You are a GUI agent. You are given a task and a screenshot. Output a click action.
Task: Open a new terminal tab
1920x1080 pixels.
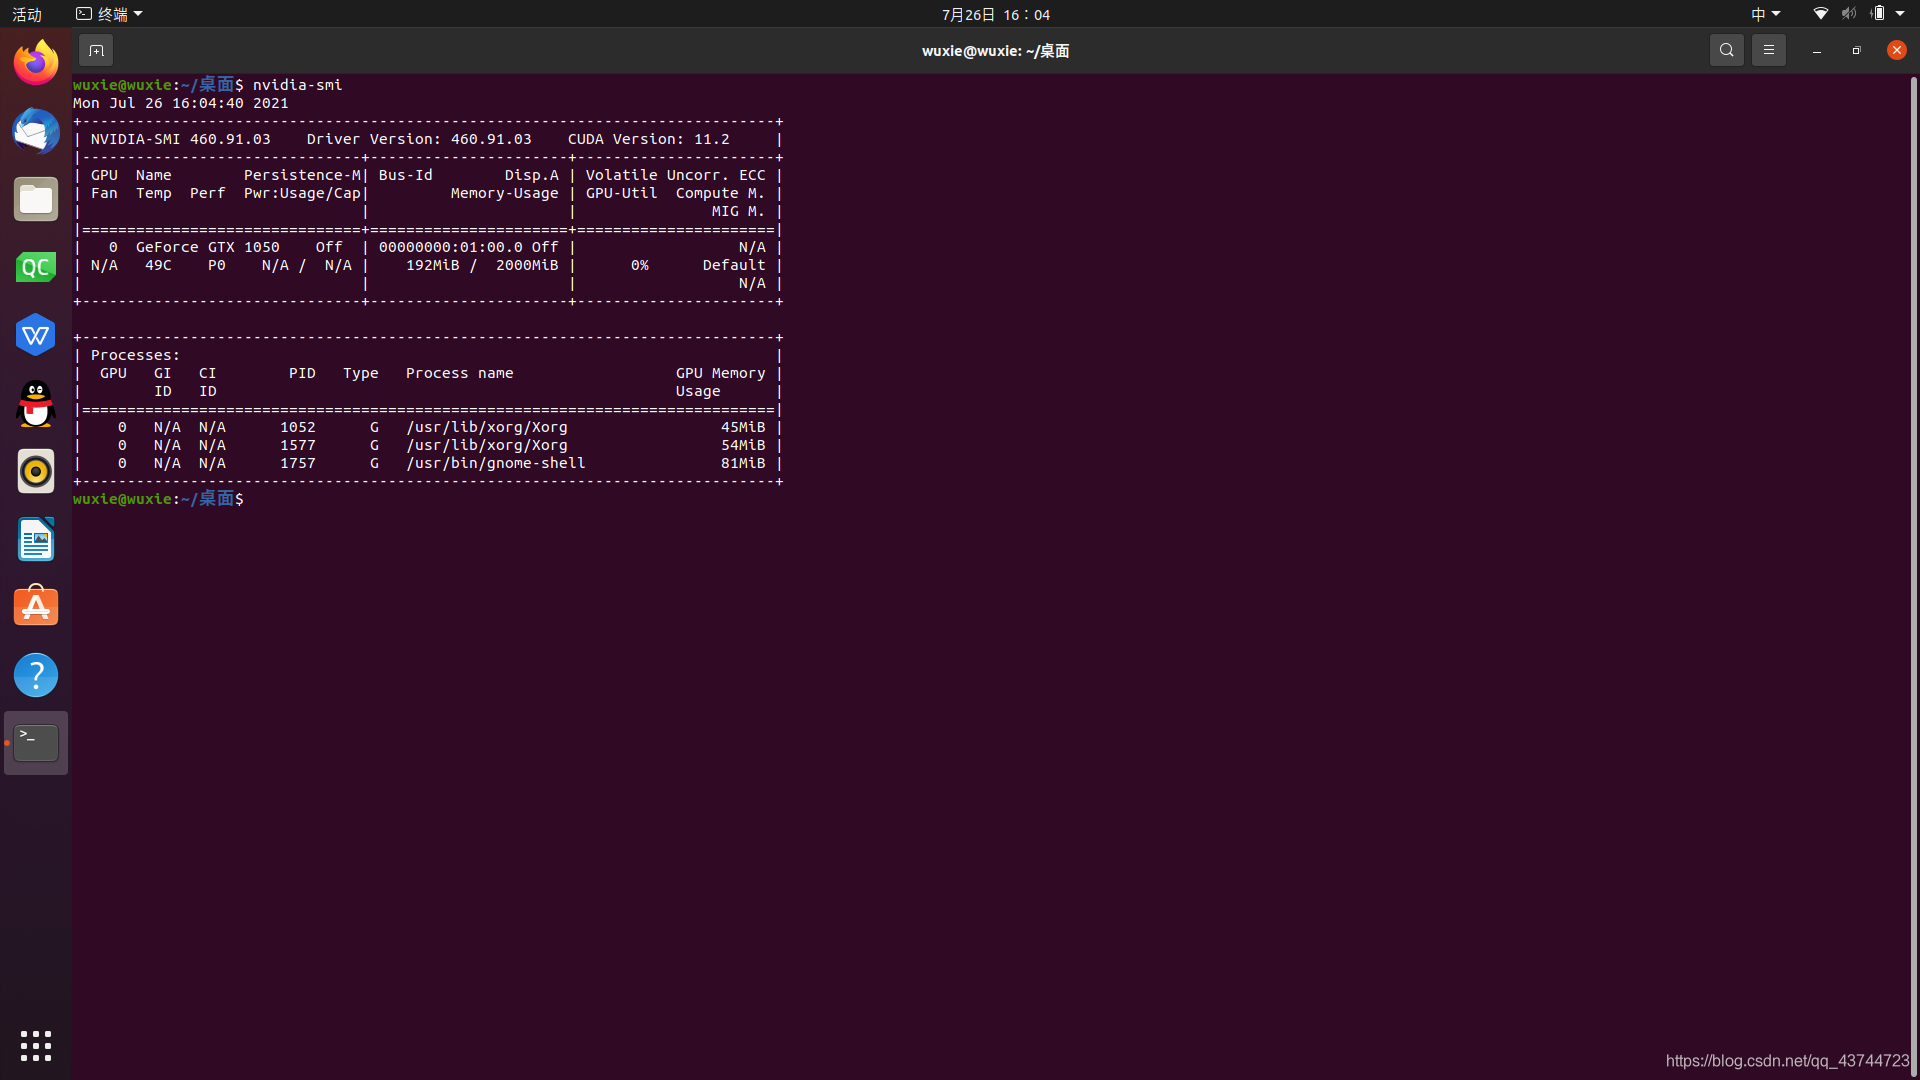pyautogui.click(x=96, y=49)
